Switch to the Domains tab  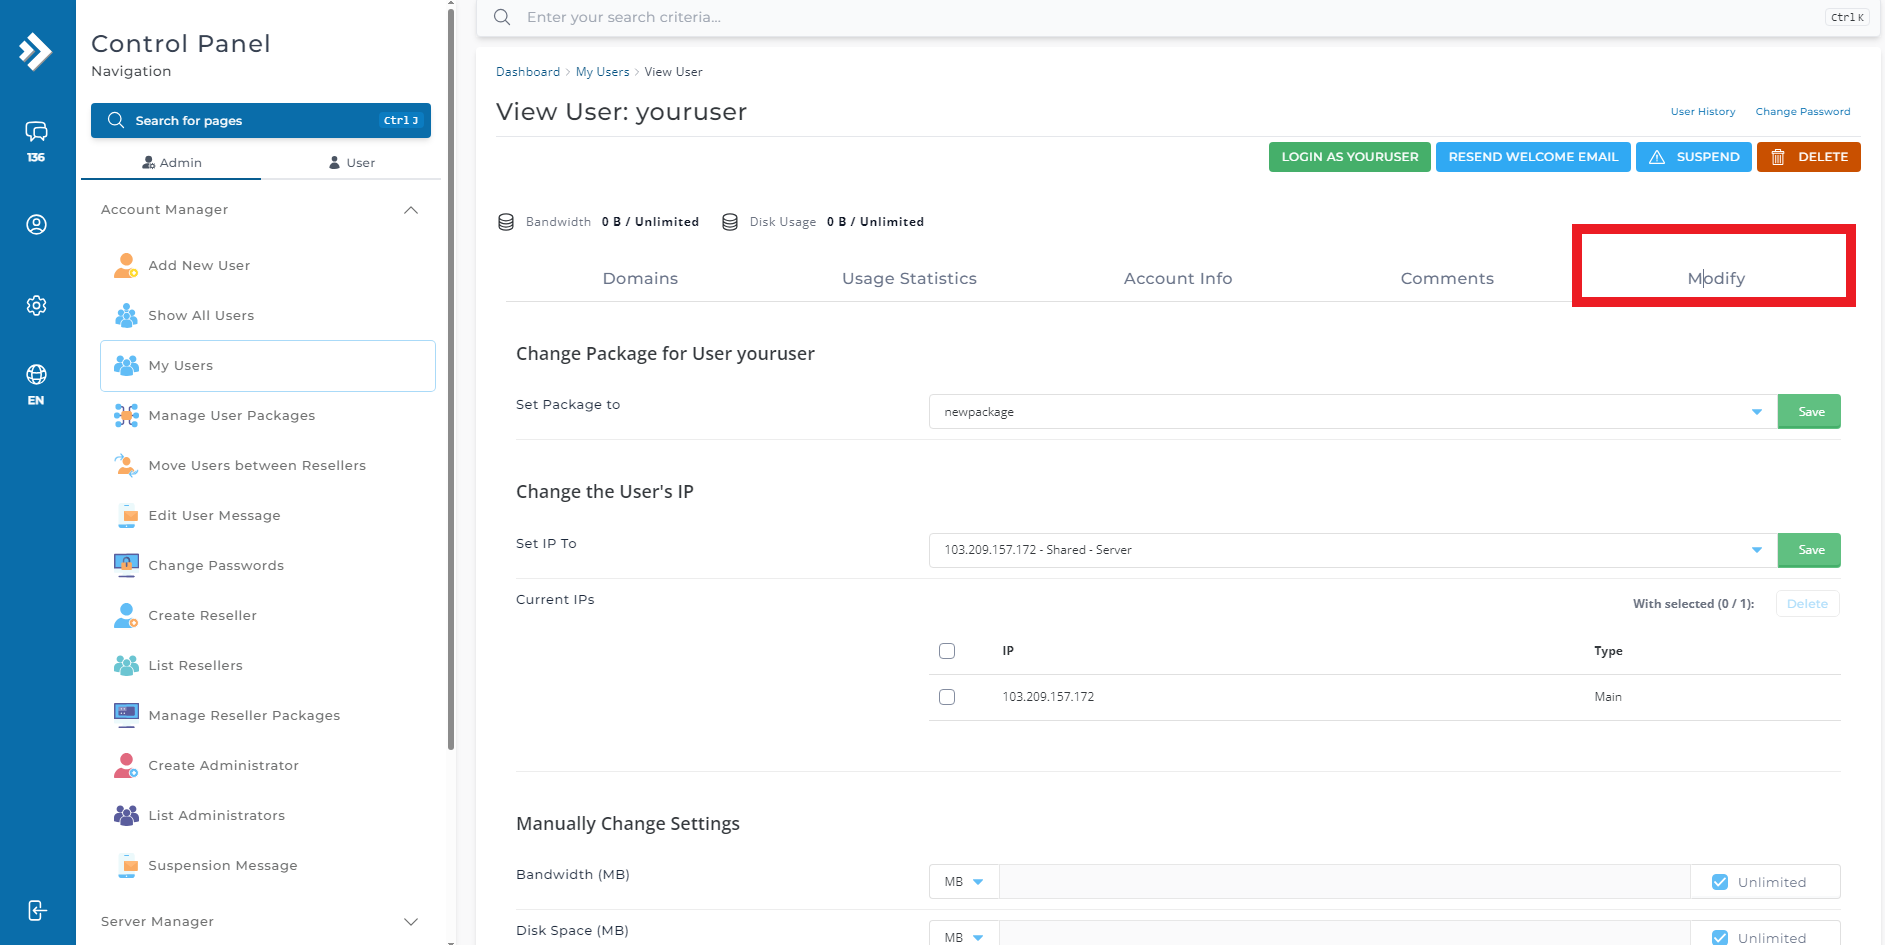[x=640, y=279]
